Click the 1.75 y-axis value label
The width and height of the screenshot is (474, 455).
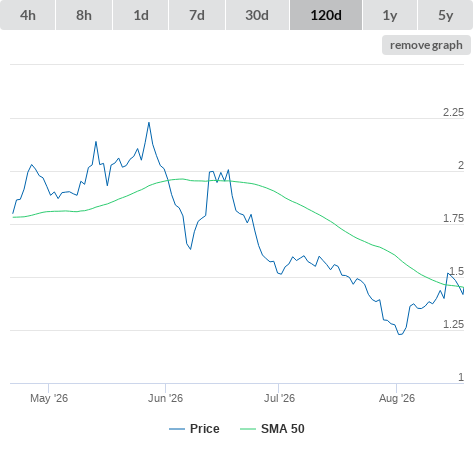[x=453, y=218]
